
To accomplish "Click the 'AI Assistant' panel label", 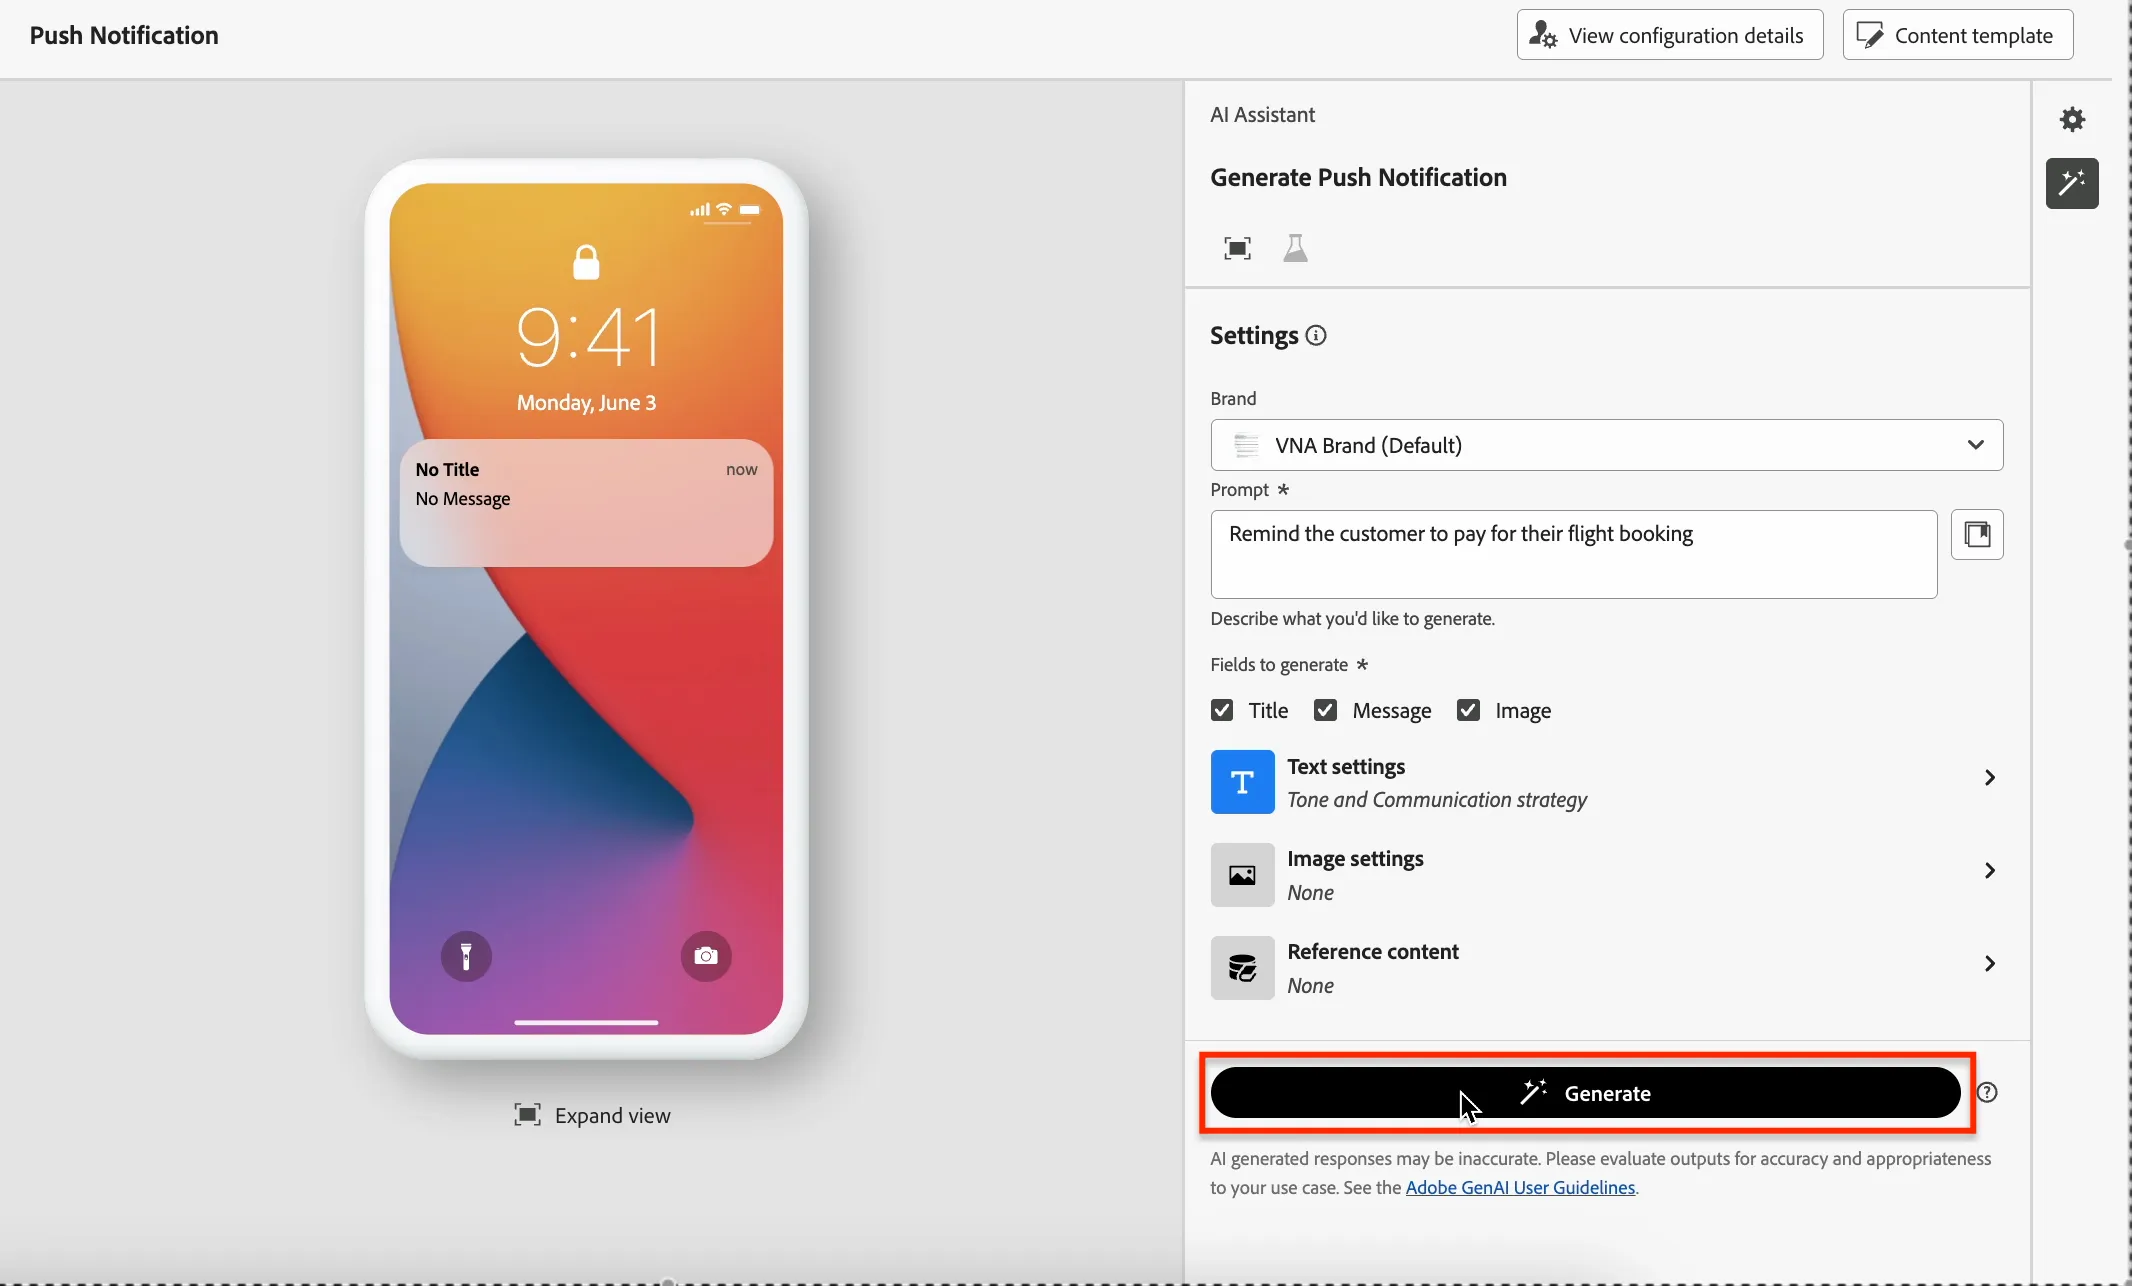I will coord(1262,115).
